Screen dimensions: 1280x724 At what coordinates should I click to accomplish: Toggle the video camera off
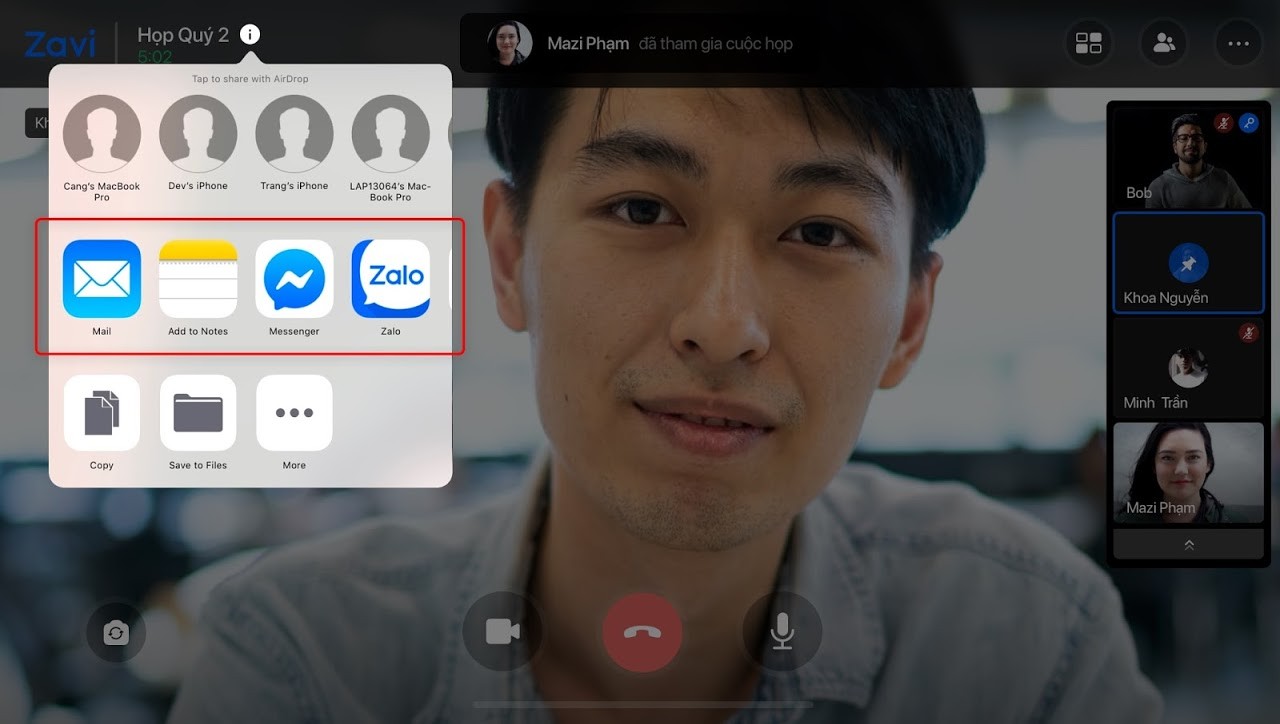(502, 632)
